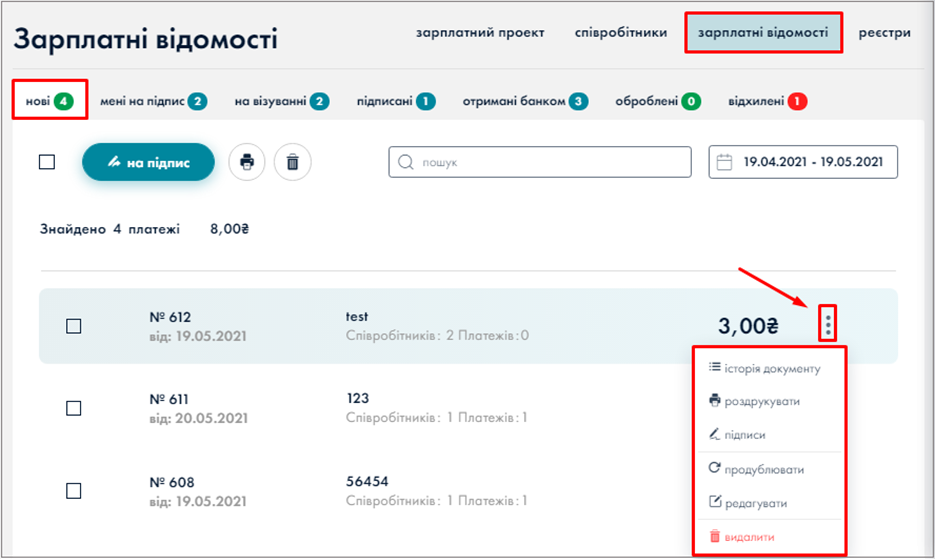Check the checkbox for payroll № 612
This screenshot has width=935, height=559.
[73, 326]
